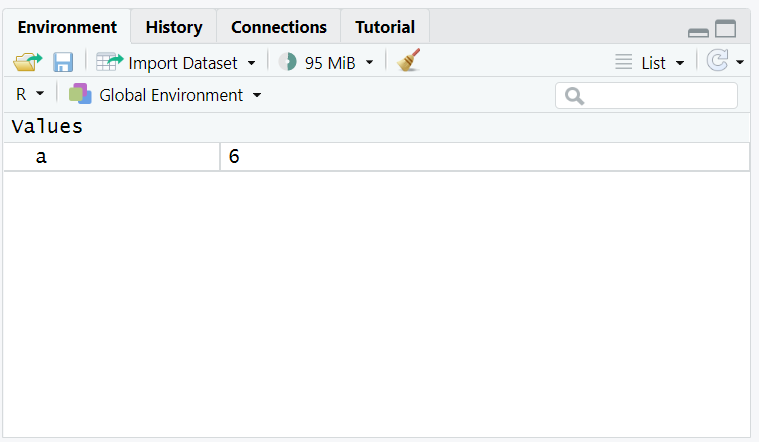
Task: Click the Load workspace folder icon
Action: [x=28, y=62]
